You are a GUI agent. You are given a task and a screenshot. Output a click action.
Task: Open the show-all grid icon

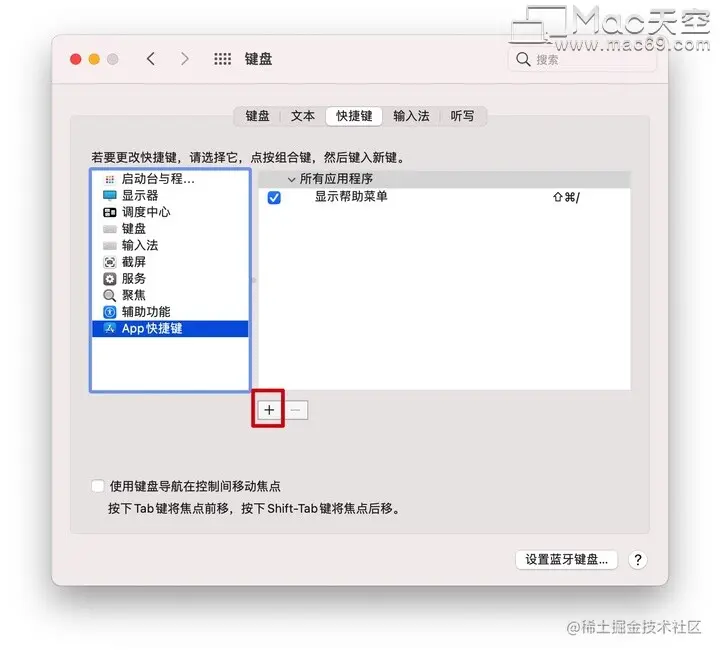click(x=222, y=59)
